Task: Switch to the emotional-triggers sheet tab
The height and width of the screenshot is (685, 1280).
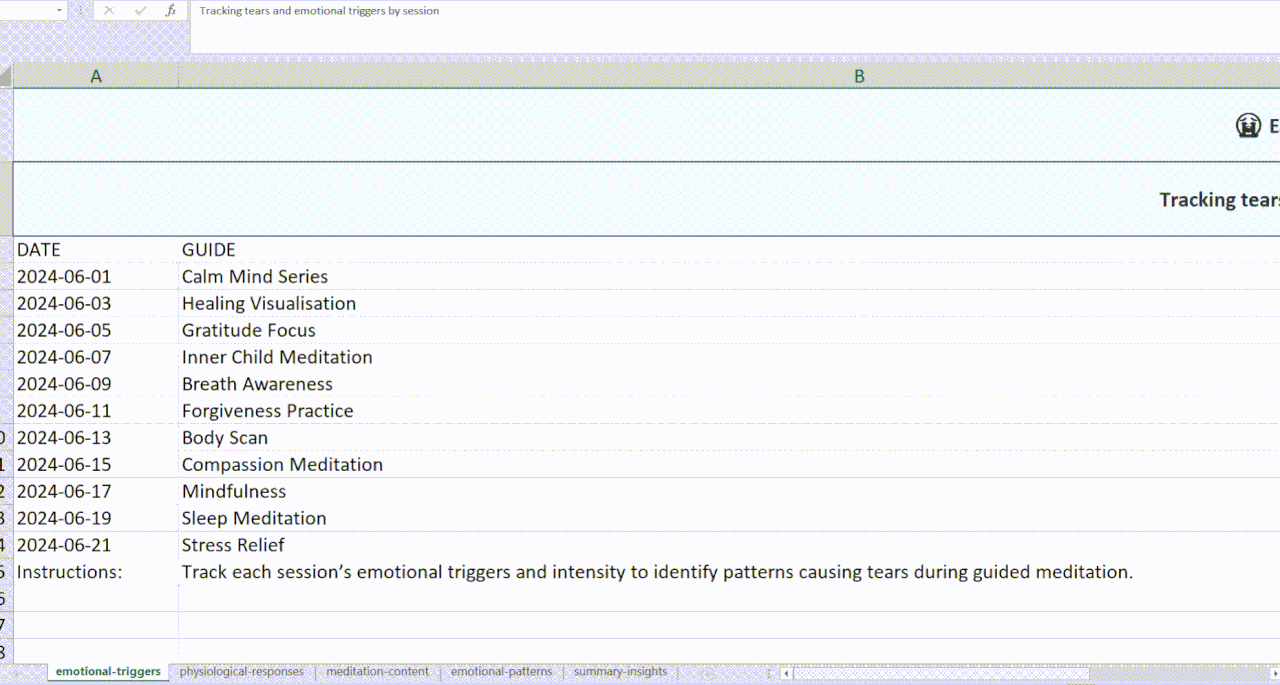Action: click(x=108, y=672)
